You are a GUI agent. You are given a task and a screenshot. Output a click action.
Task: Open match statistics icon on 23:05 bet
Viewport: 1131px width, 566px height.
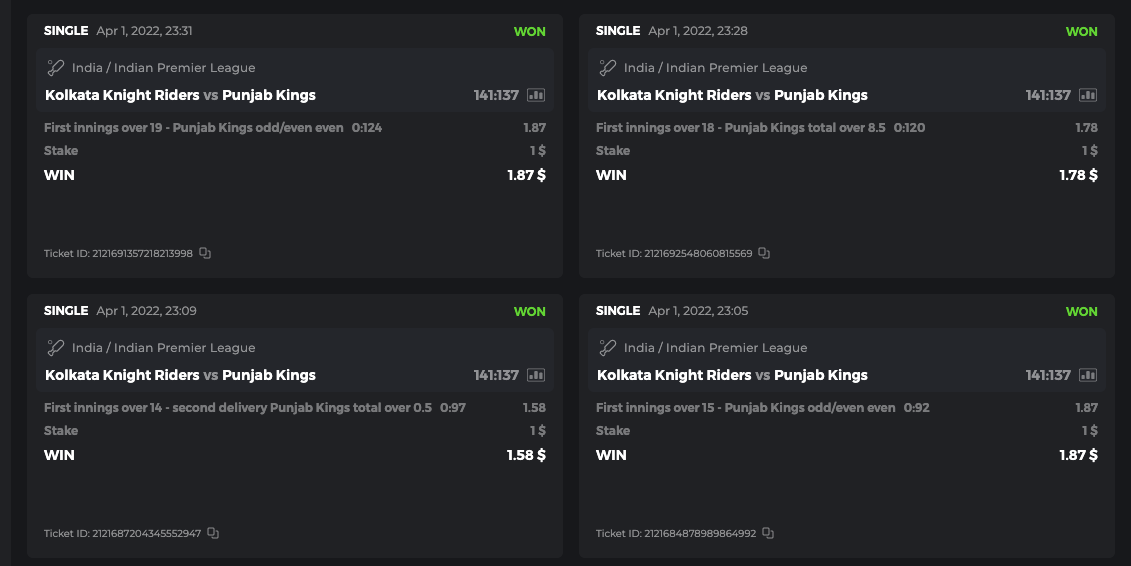(1088, 376)
